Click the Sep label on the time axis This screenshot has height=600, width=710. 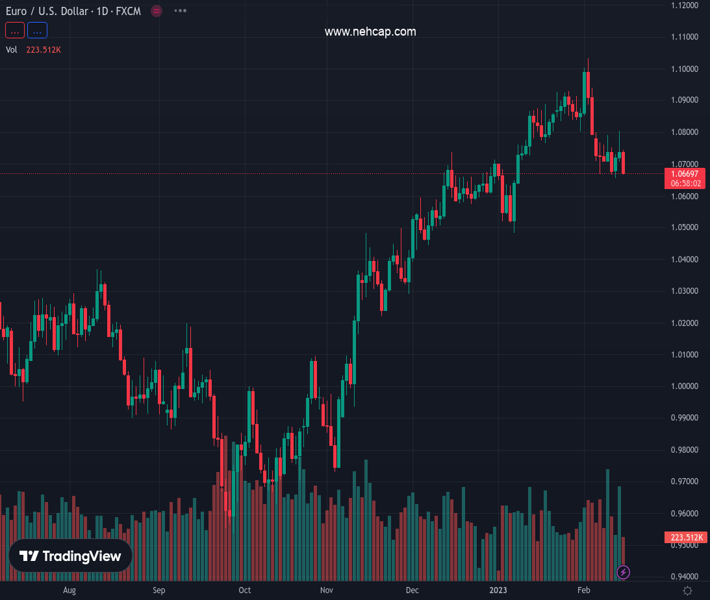[x=158, y=591]
